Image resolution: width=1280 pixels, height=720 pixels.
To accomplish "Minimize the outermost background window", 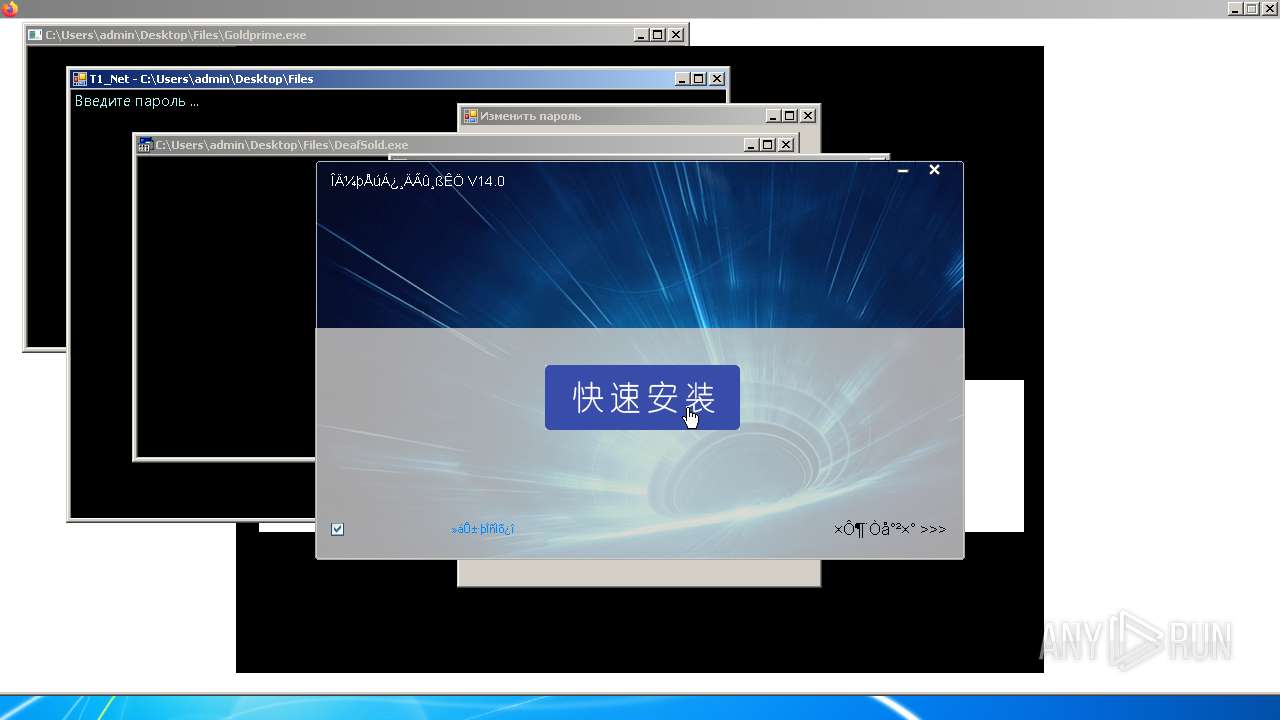I will [x=1235, y=8].
